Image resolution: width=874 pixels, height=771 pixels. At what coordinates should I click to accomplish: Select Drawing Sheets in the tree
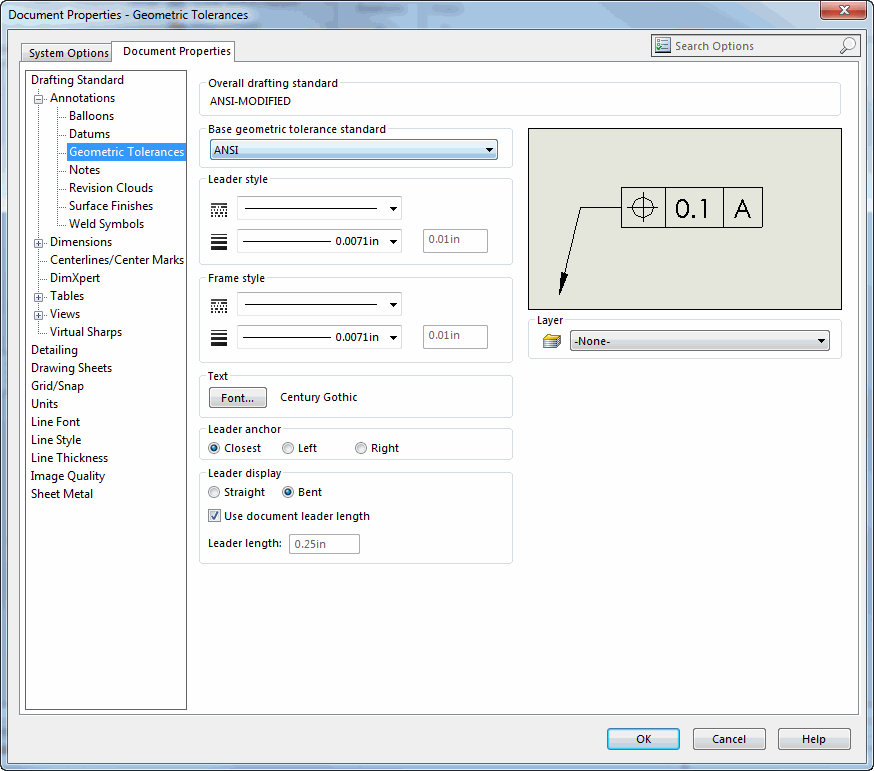pyautogui.click(x=71, y=368)
